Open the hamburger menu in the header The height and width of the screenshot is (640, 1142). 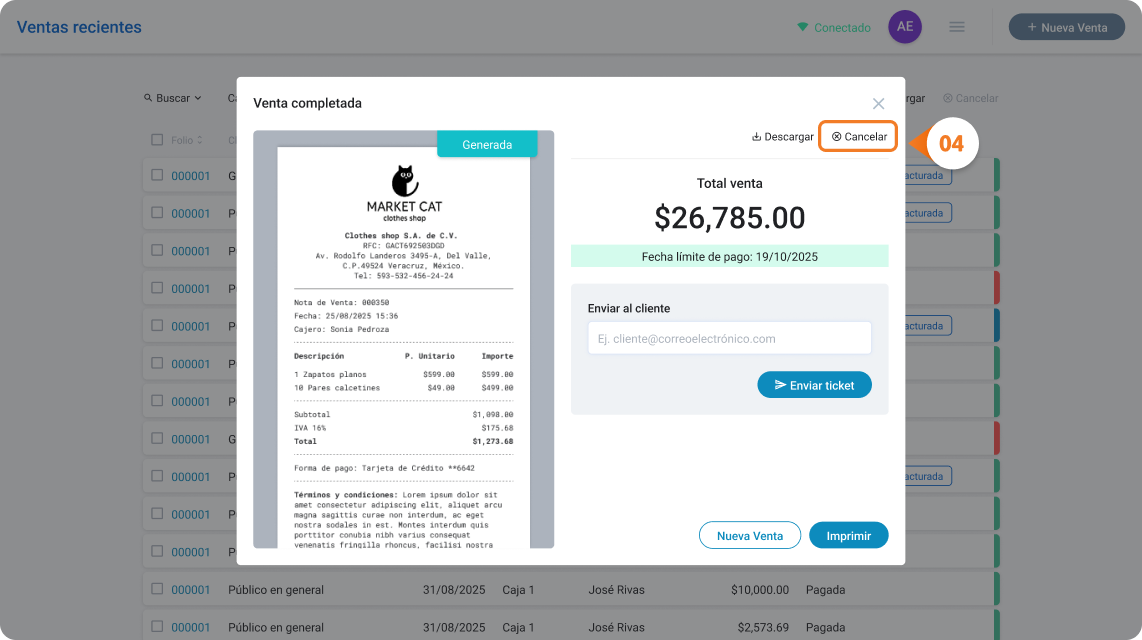tap(956, 27)
